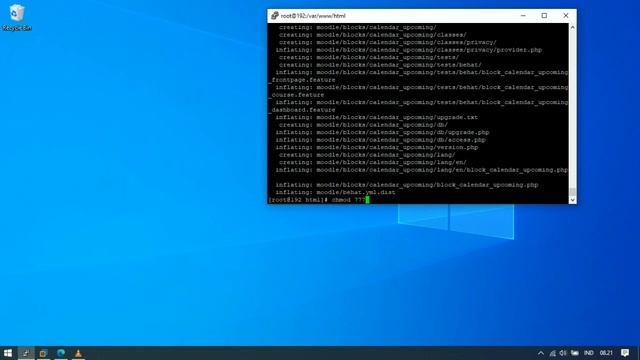Click the '_frontpage.feature' text
The height and width of the screenshot is (360, 640).
click(302, 80)
